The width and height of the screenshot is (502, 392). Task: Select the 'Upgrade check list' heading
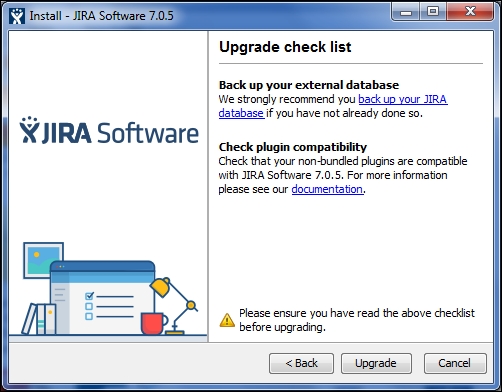tap(285, 47)
